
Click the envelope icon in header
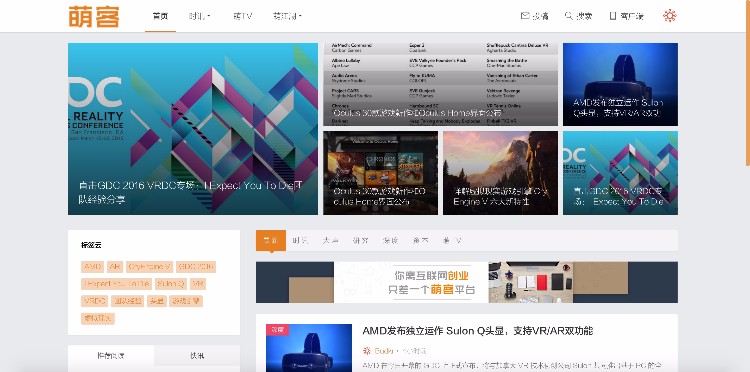525,16
